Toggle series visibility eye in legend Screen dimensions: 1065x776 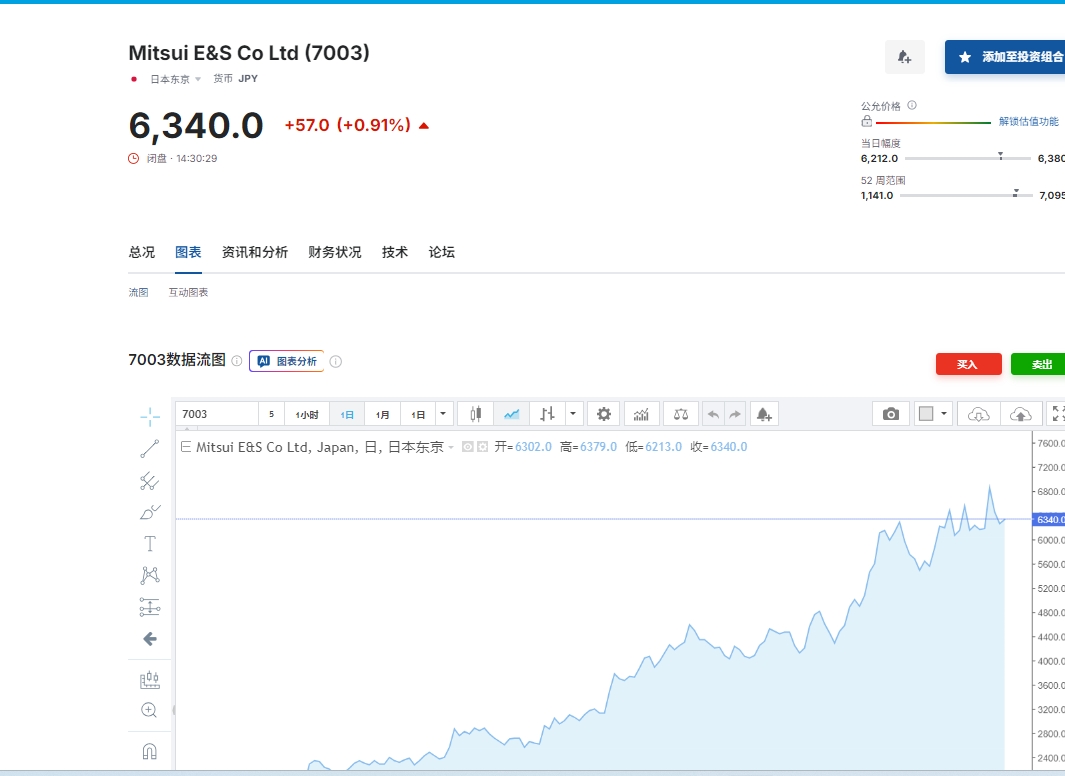(x=467, y=447)
